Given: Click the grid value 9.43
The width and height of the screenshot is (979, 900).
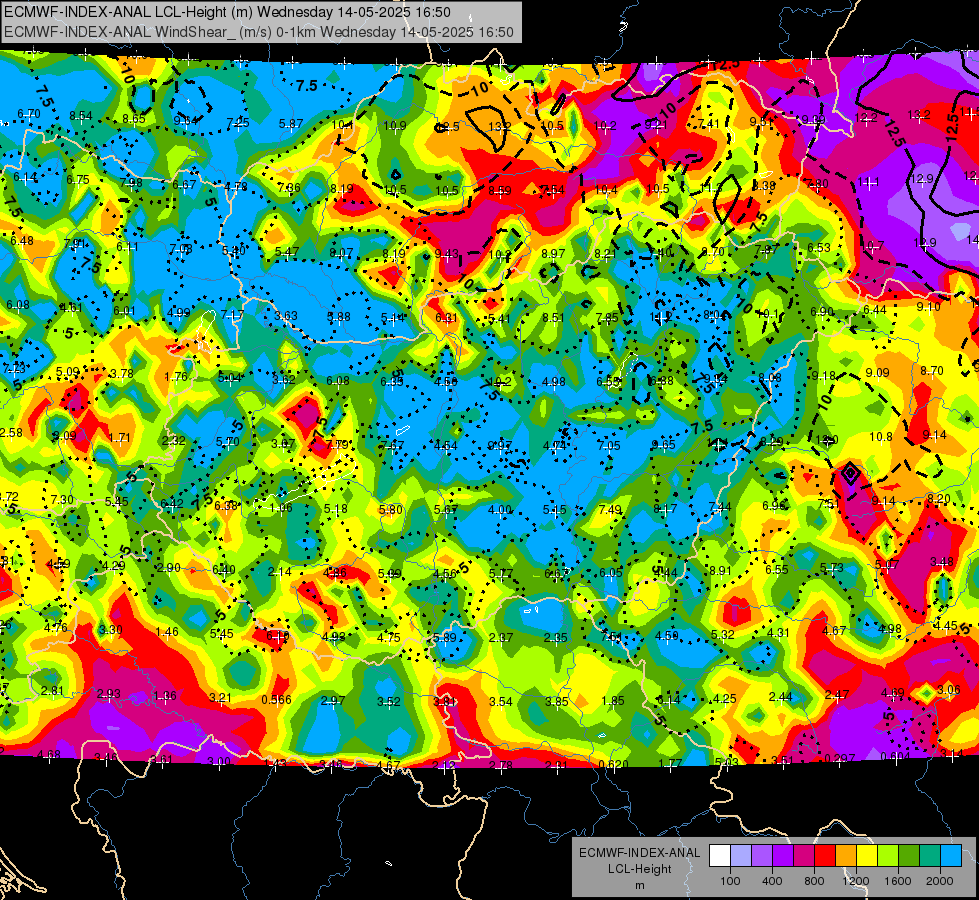Looking at the screenshot, I should [x=446, y=253].
